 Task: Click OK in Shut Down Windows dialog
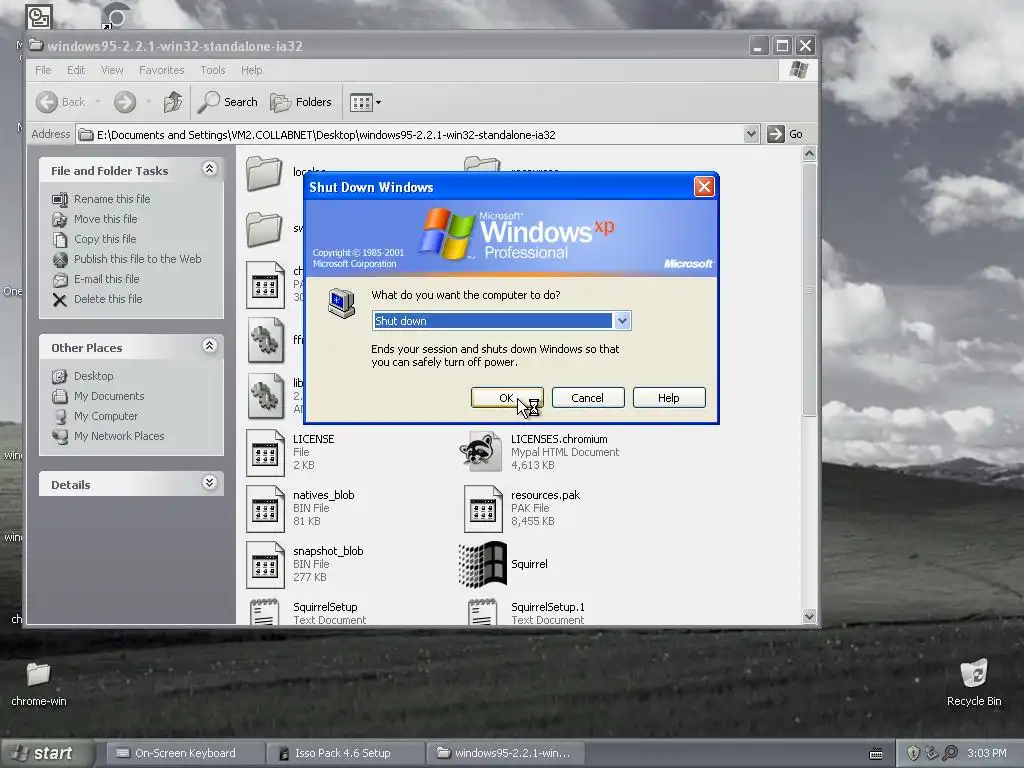pos(507,398)
